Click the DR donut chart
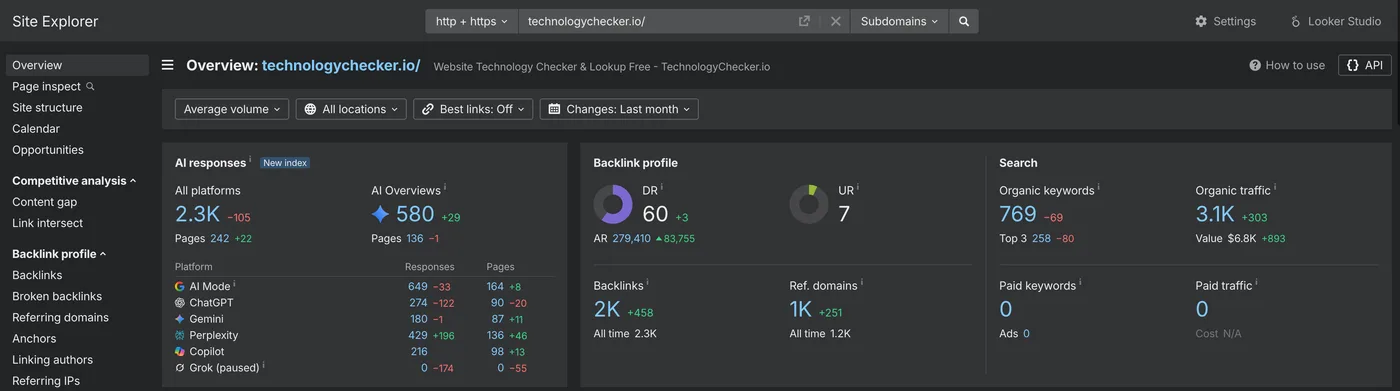1400x391 pixels. point(613,204)
